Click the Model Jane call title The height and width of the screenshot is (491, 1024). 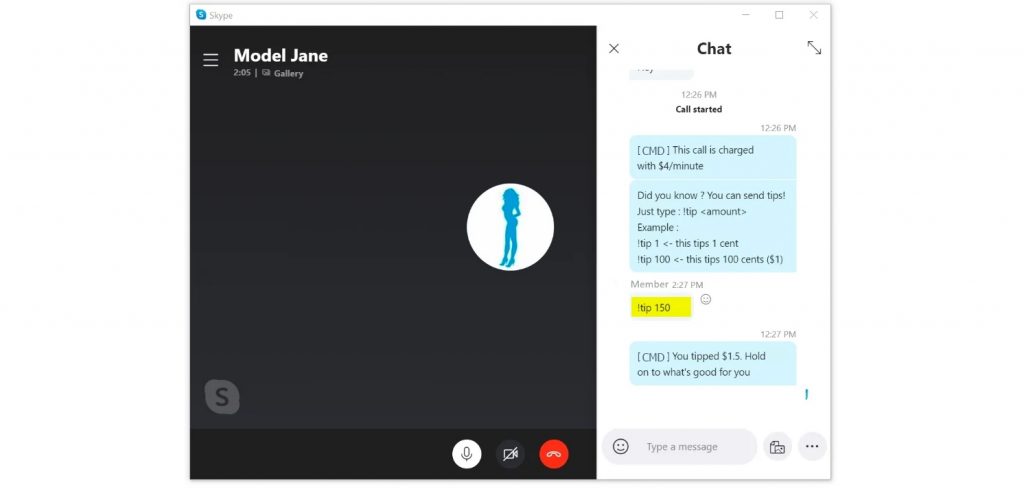281,56
